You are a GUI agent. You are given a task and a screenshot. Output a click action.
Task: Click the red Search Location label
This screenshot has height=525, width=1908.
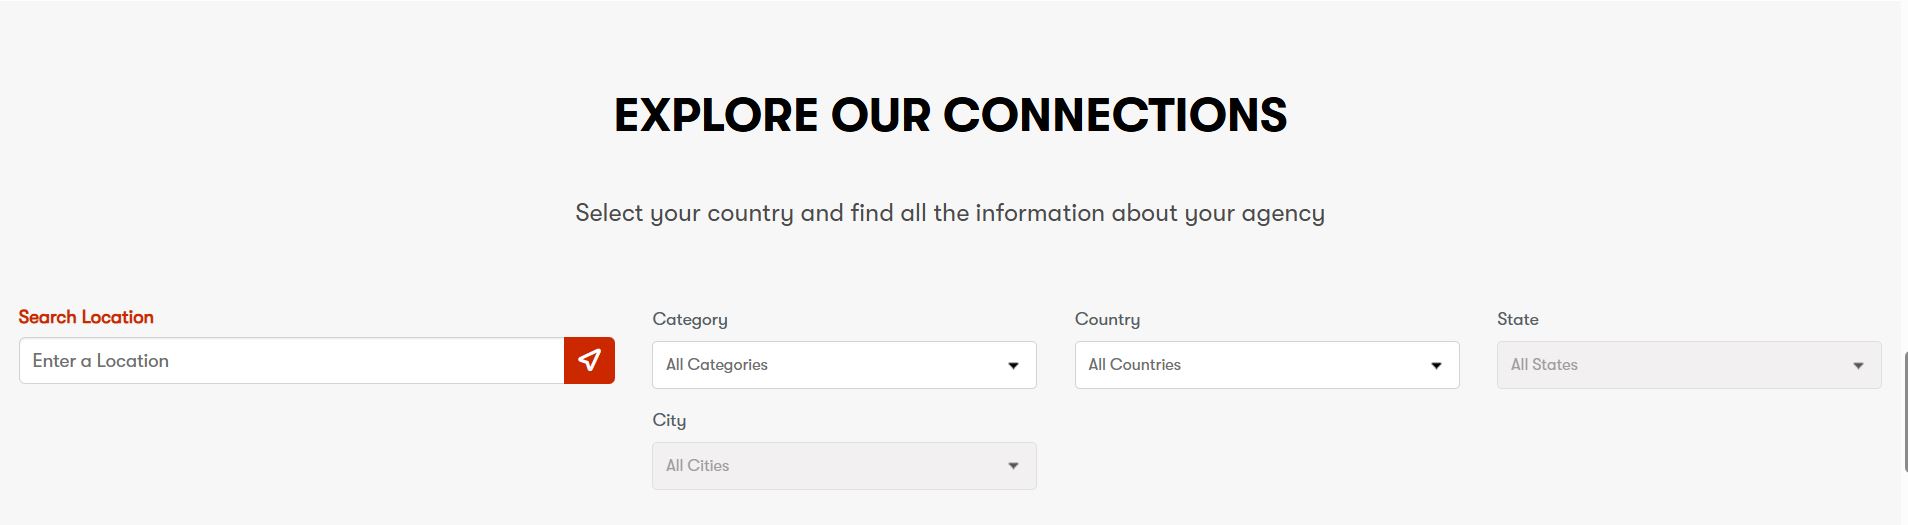(86, 317)
